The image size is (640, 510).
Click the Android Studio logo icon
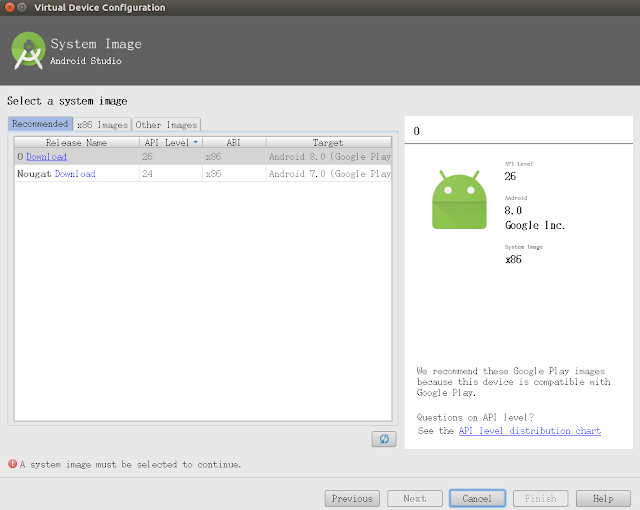click(x=28, y=51)
